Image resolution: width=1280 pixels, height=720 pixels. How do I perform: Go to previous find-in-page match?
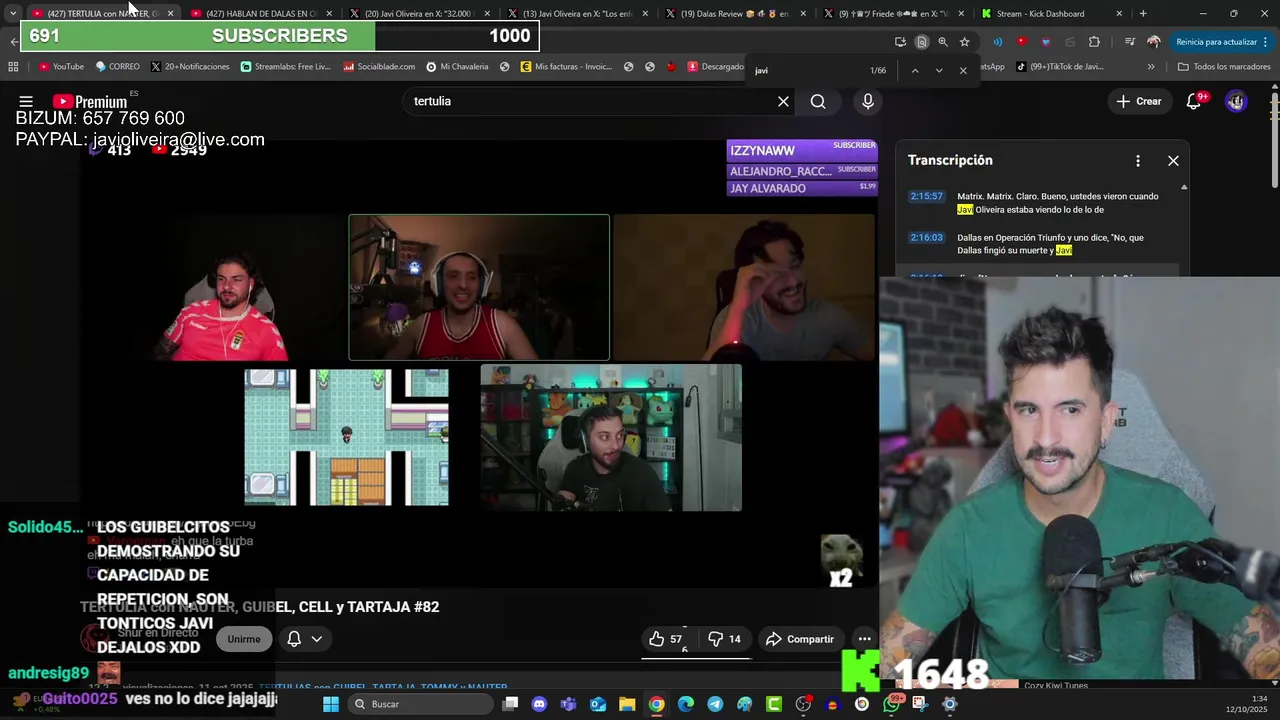click(x=914, y=70)
